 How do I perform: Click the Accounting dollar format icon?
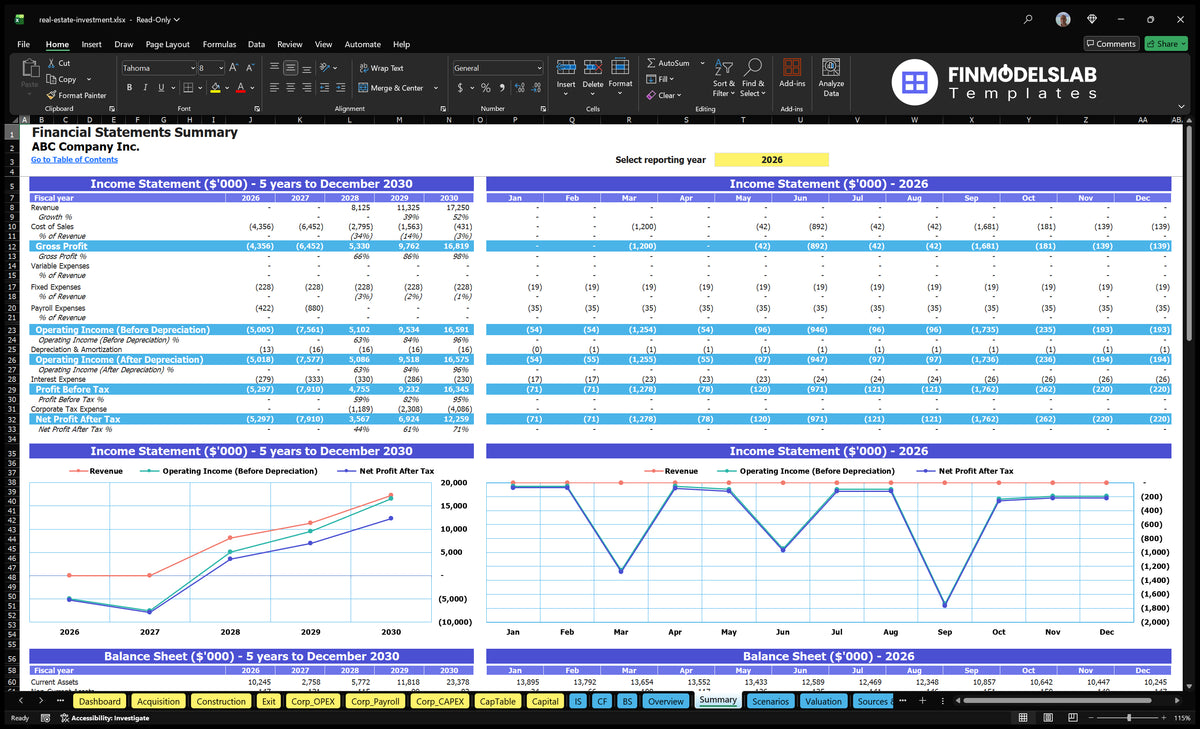tap(460, 88)
